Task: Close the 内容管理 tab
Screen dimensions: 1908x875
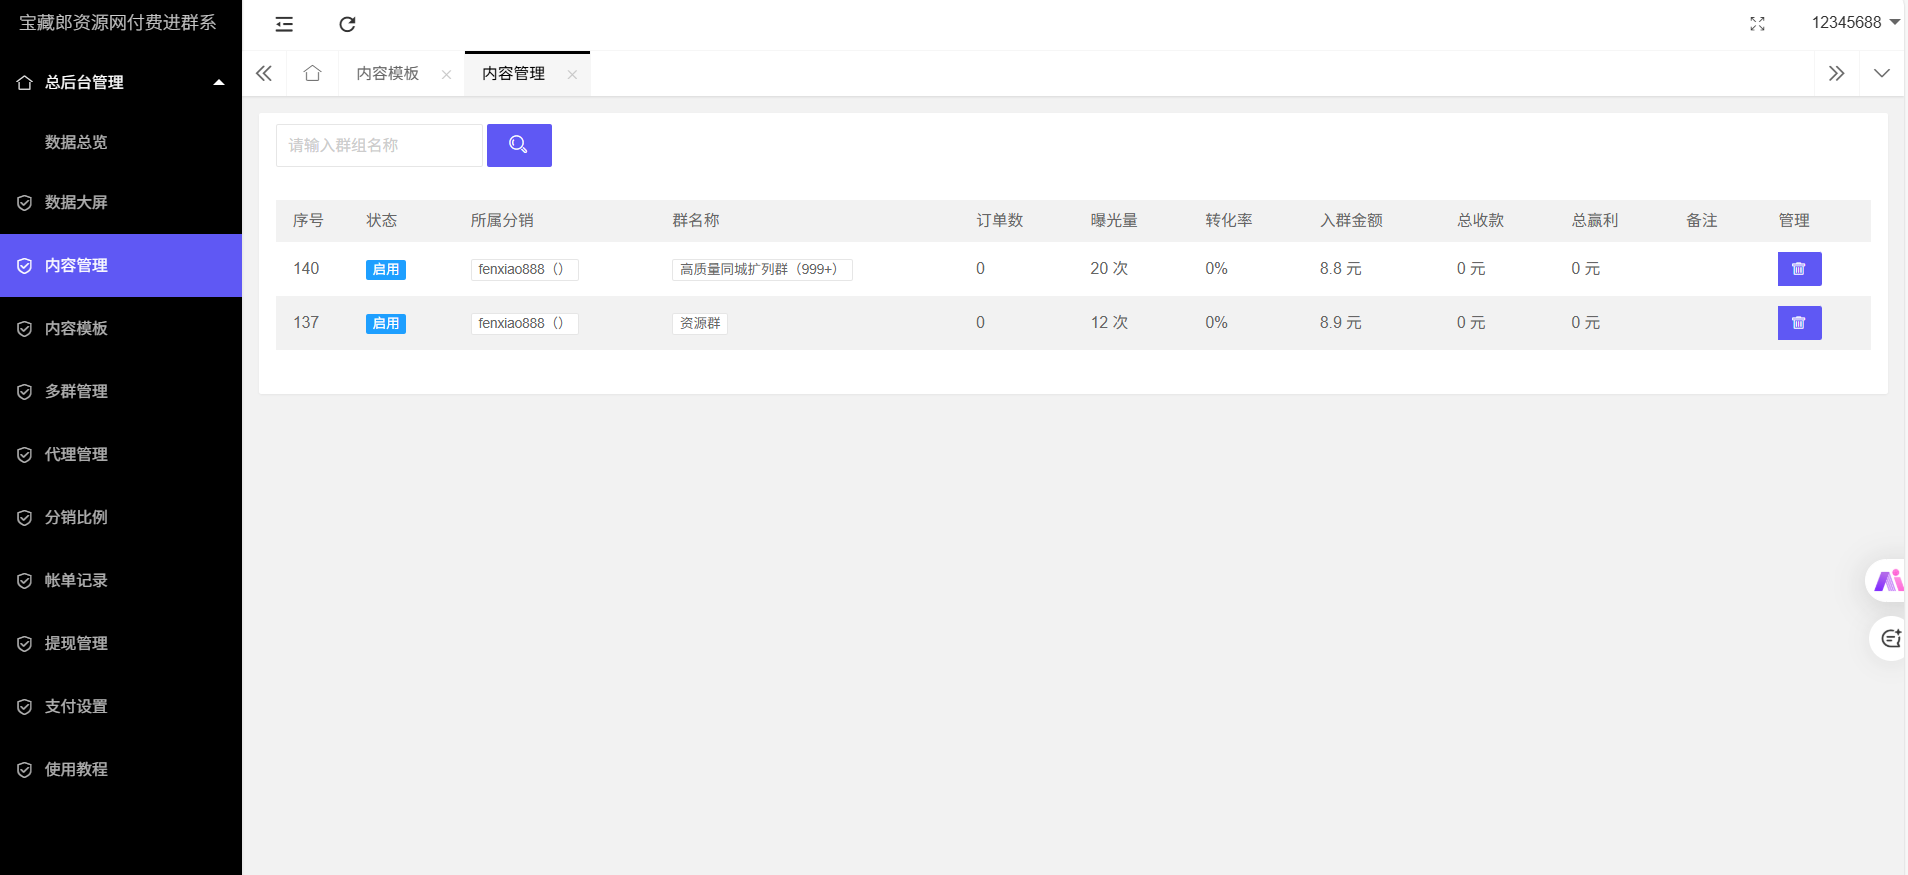Action: click(572, 74)
